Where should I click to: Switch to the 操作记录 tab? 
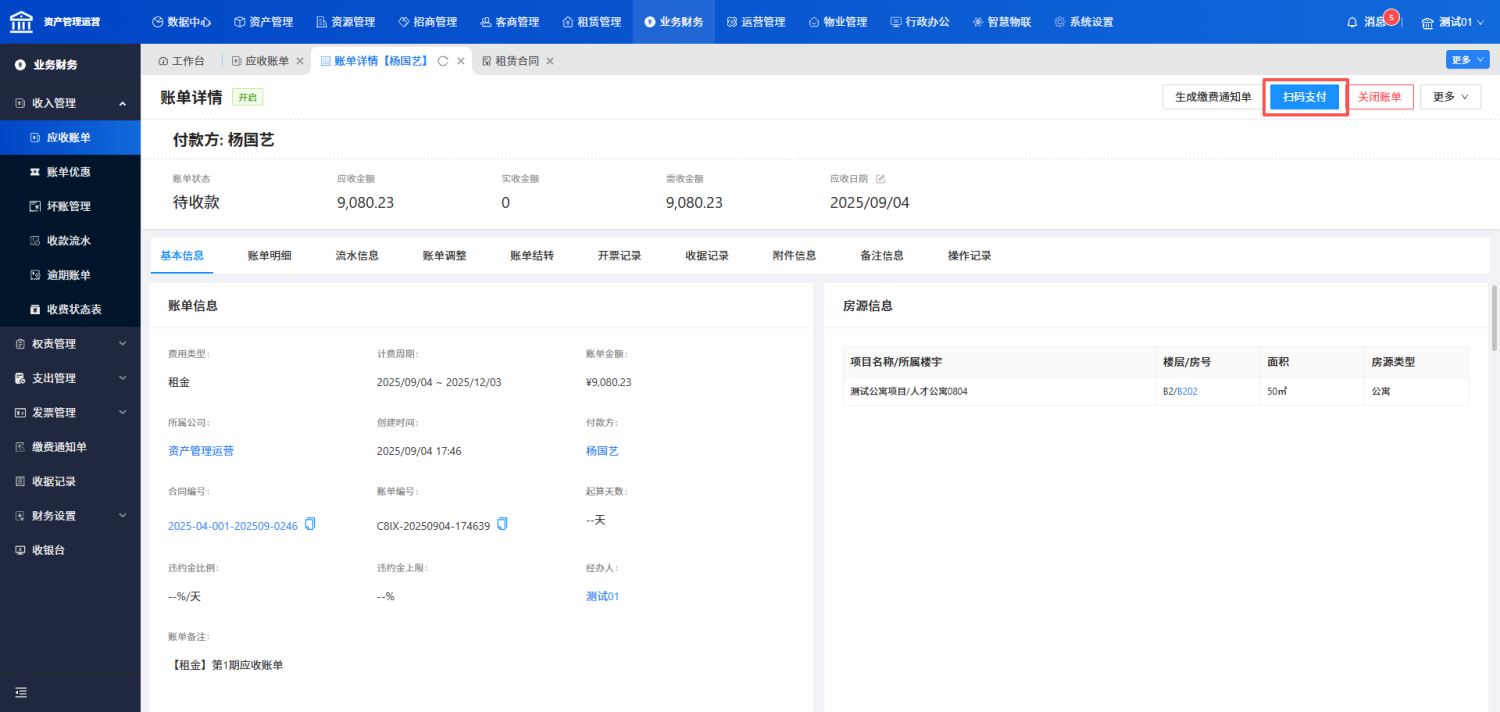(x=970, y=255)
